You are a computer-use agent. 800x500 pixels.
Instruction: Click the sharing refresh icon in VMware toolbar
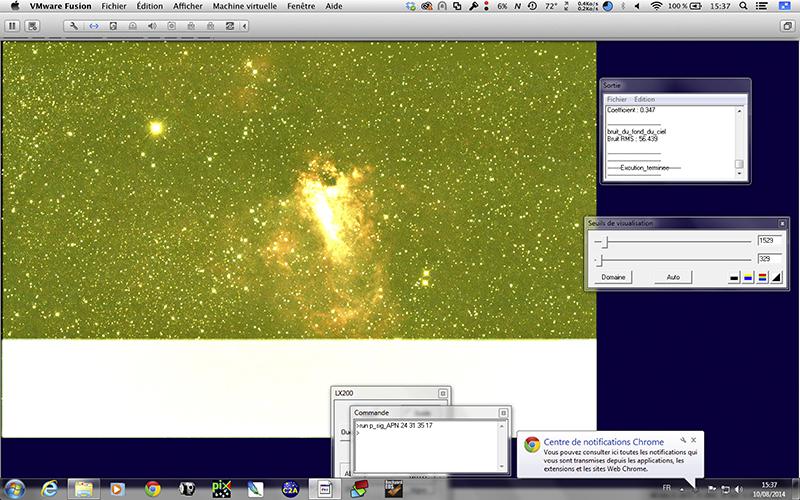pos(230,26)
